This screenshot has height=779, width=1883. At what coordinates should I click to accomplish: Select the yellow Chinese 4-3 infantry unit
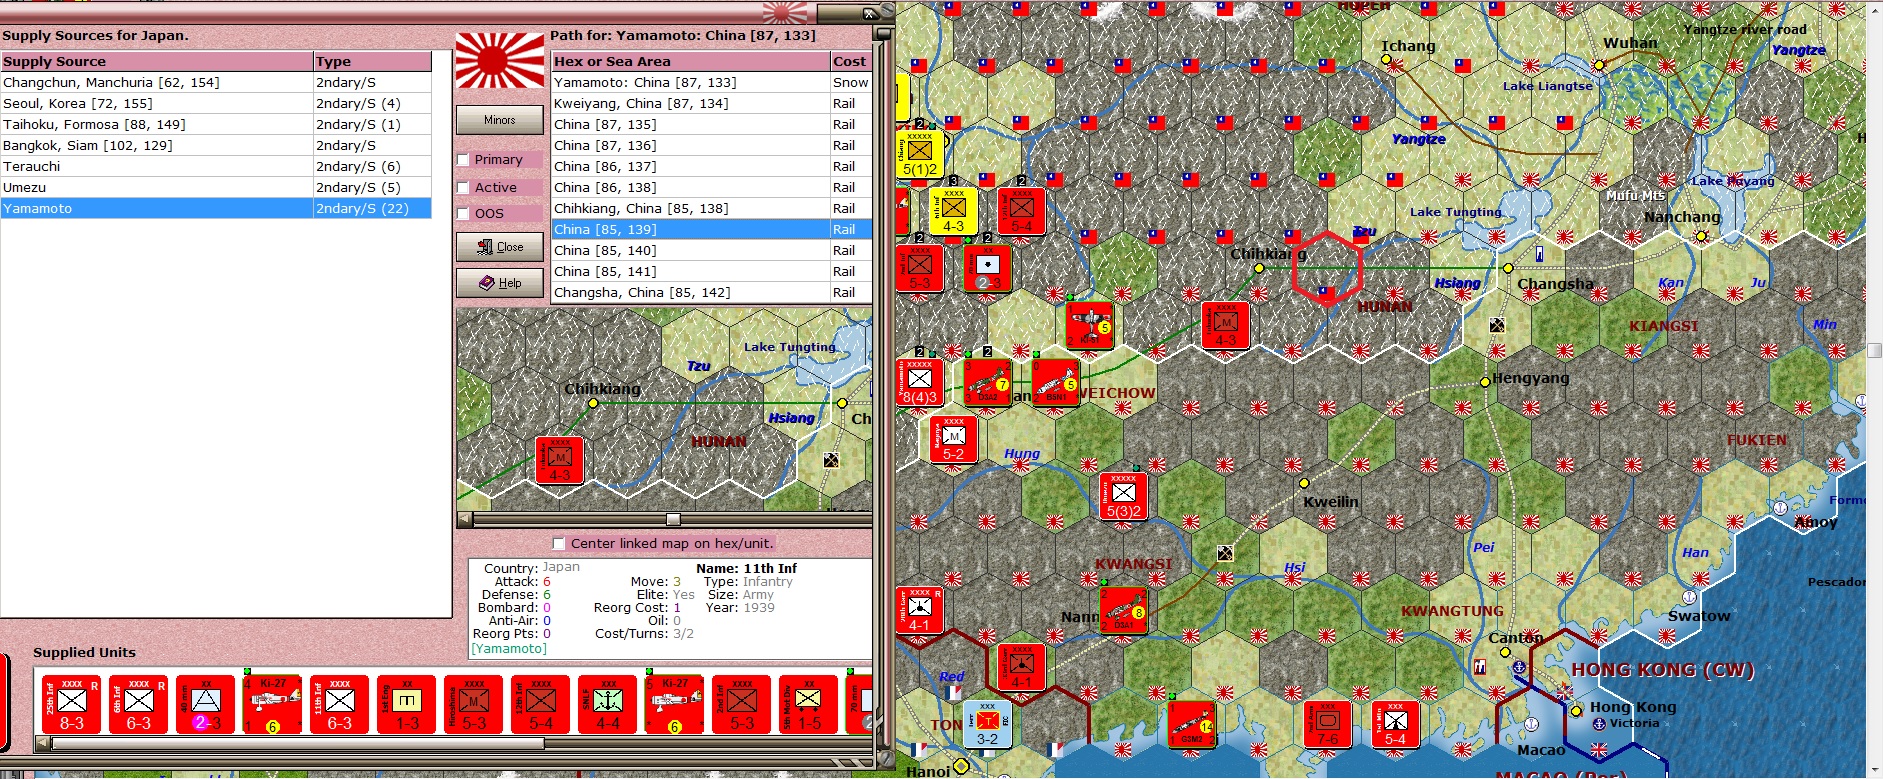pos(954,212)
